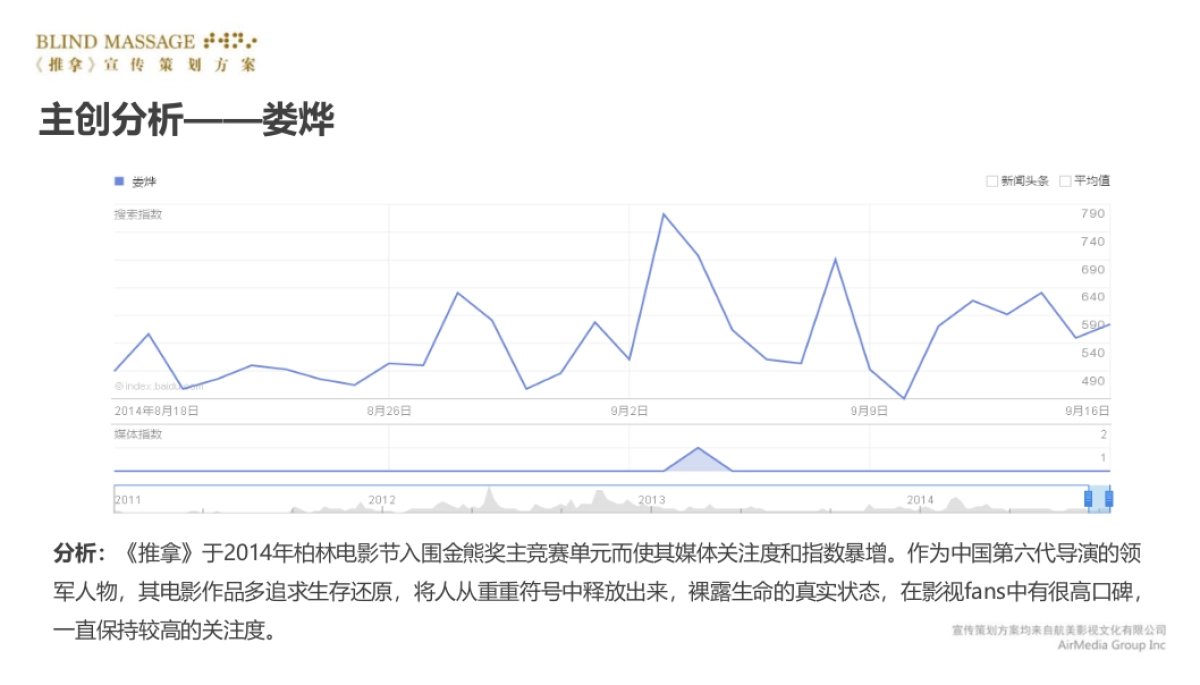Expand the 媒体指数 panel
1200x685 pixels.
pos(137,435)
